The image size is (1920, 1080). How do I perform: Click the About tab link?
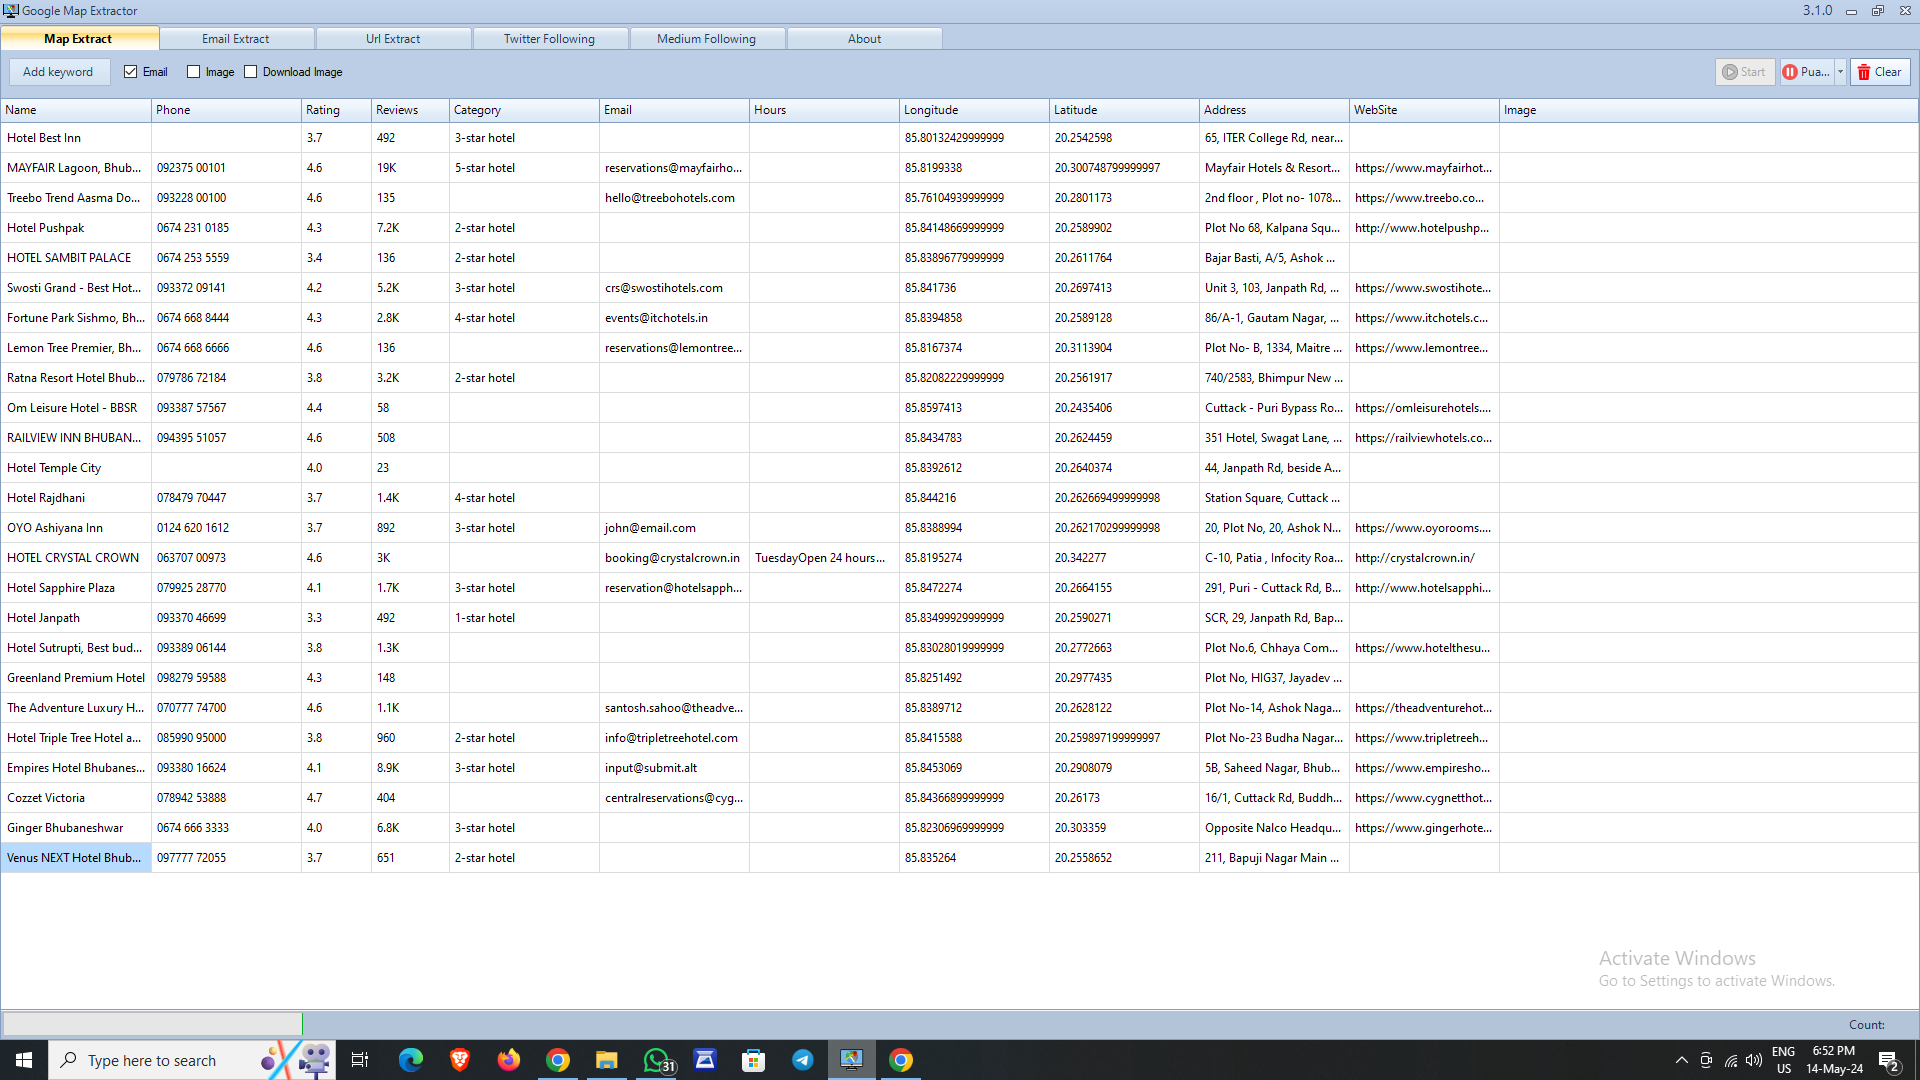(x=864, y=38)
